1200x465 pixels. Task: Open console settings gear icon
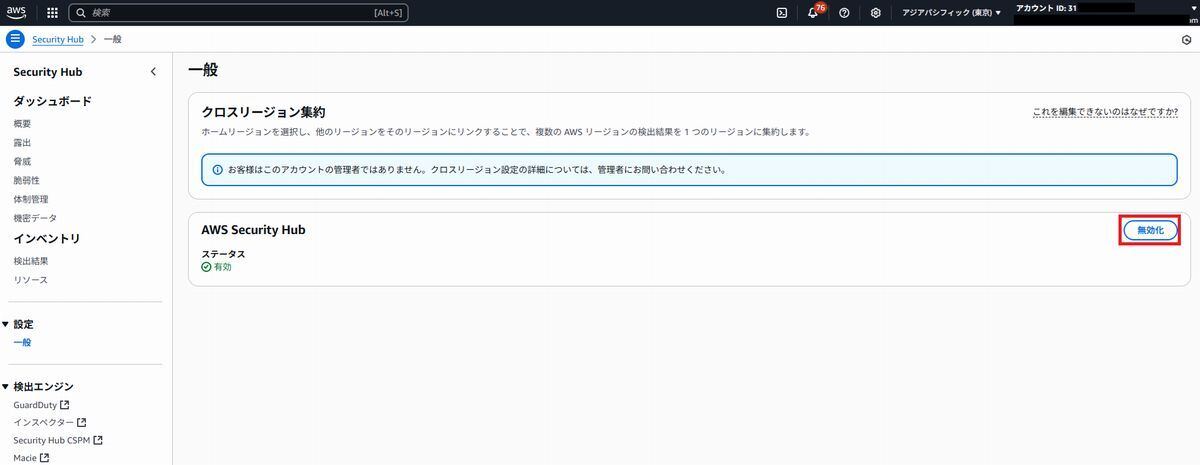click(875, 13)
